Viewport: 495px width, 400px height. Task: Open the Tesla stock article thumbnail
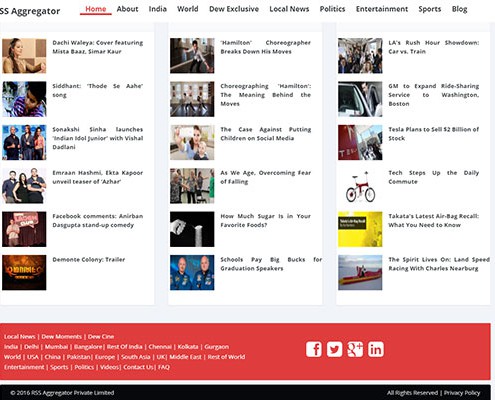(x=360, y=142)
